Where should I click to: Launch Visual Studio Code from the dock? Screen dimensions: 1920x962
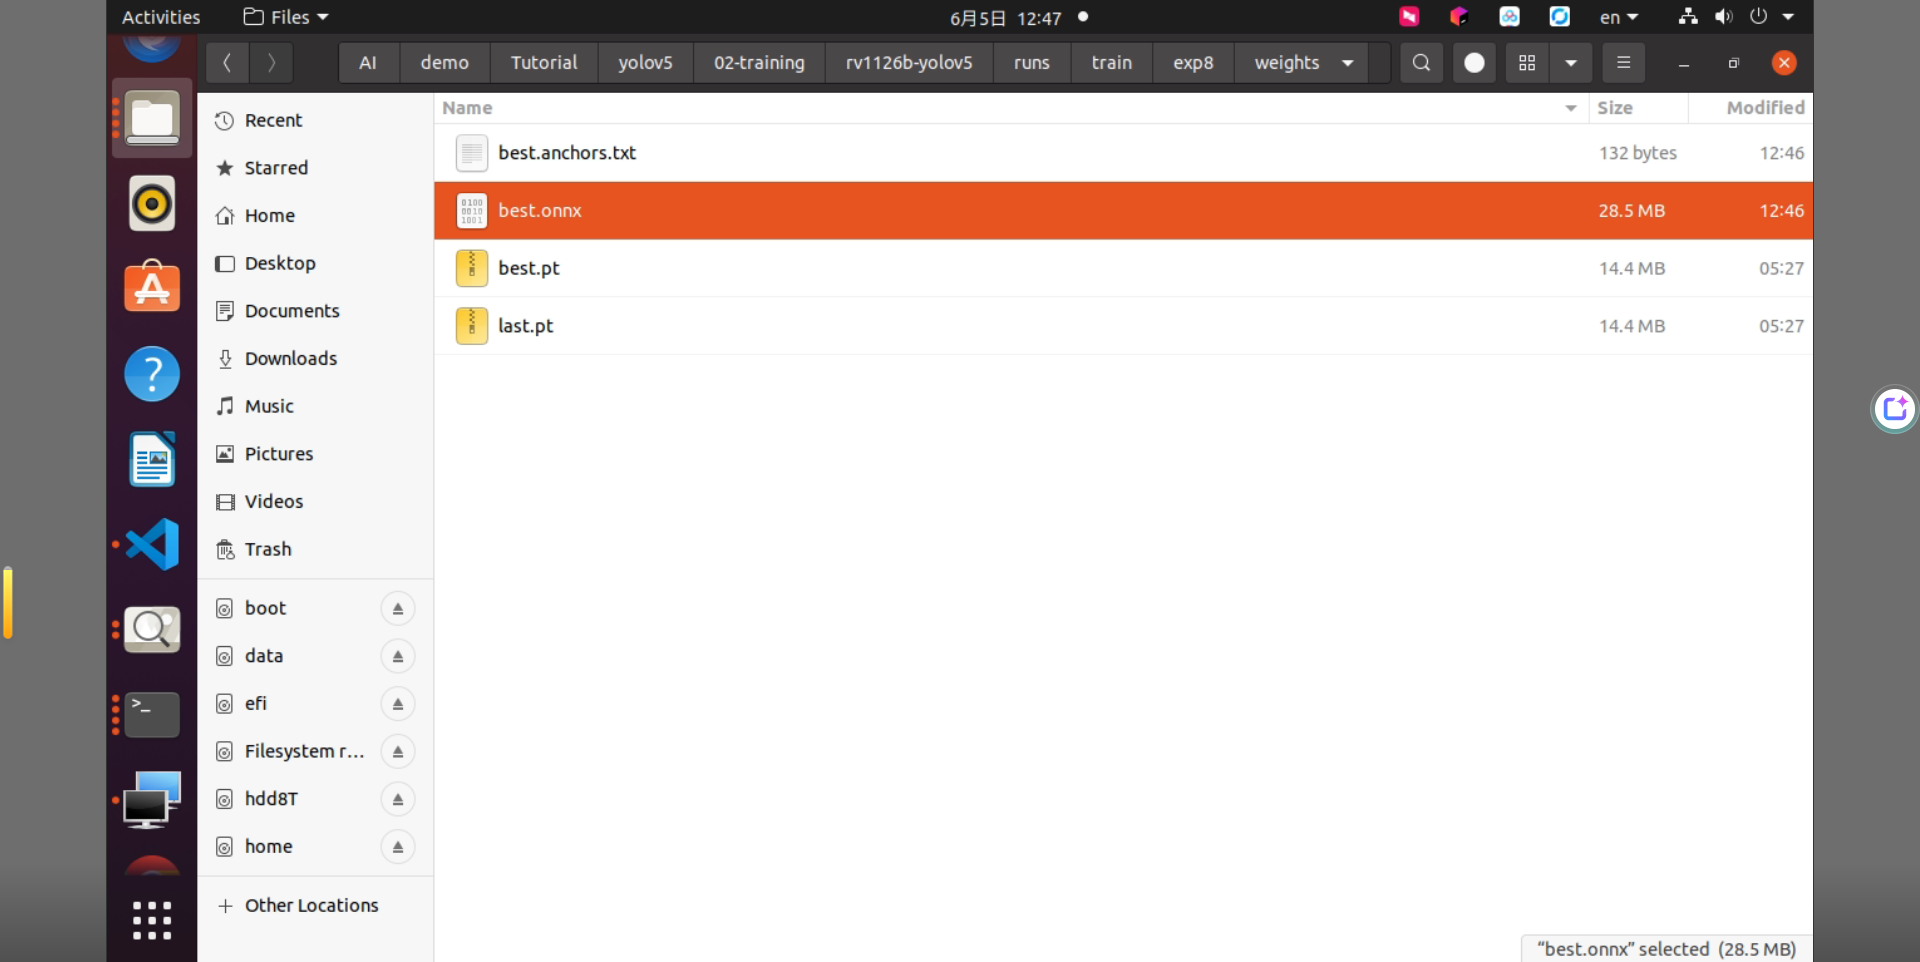click(x=152, y=545)
